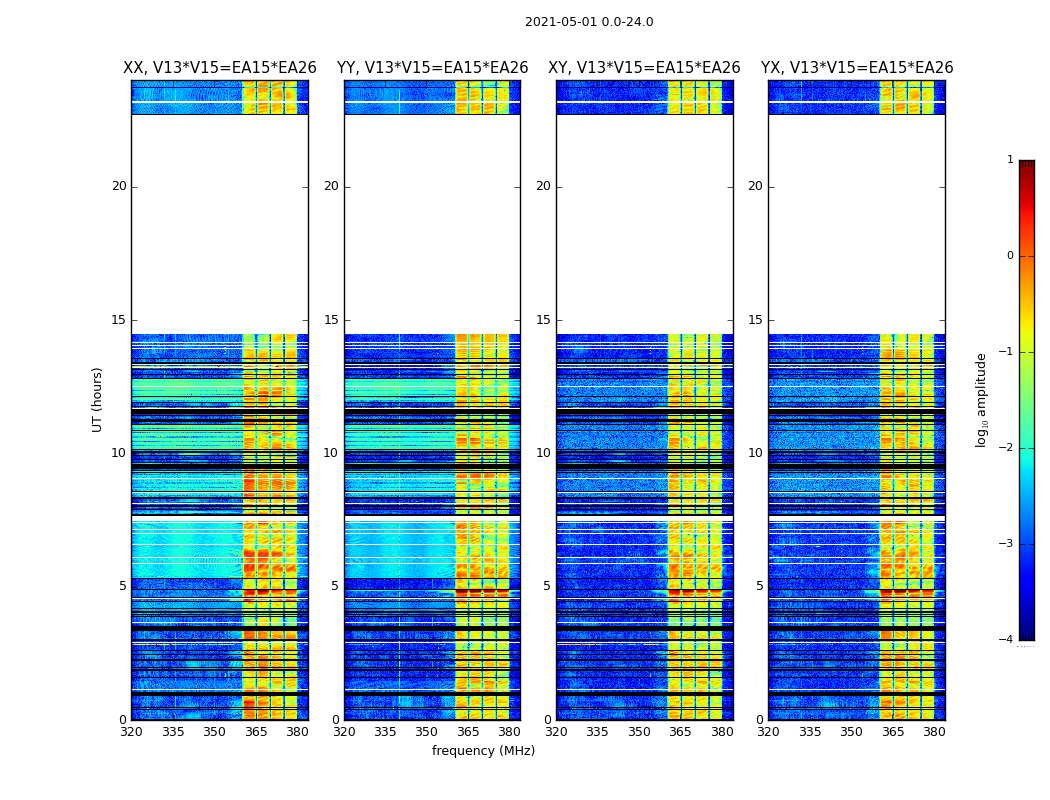Click the 320 MHz tick in YY panel

(344, 732)
